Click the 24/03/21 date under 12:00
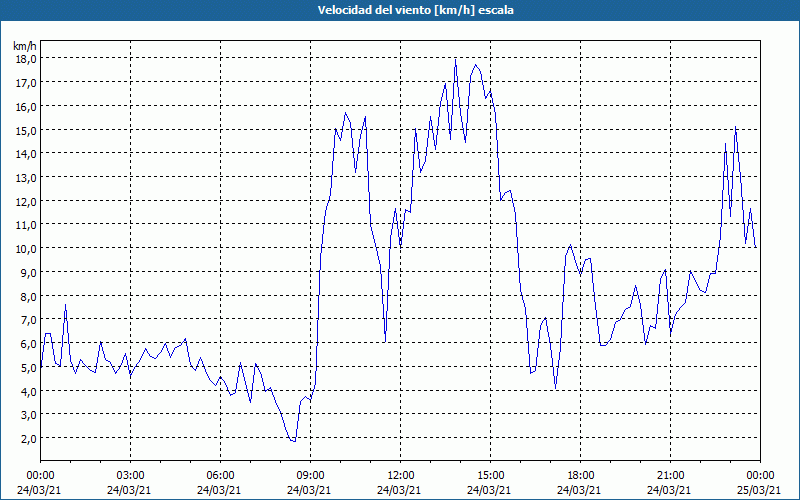 pos(399,490)
